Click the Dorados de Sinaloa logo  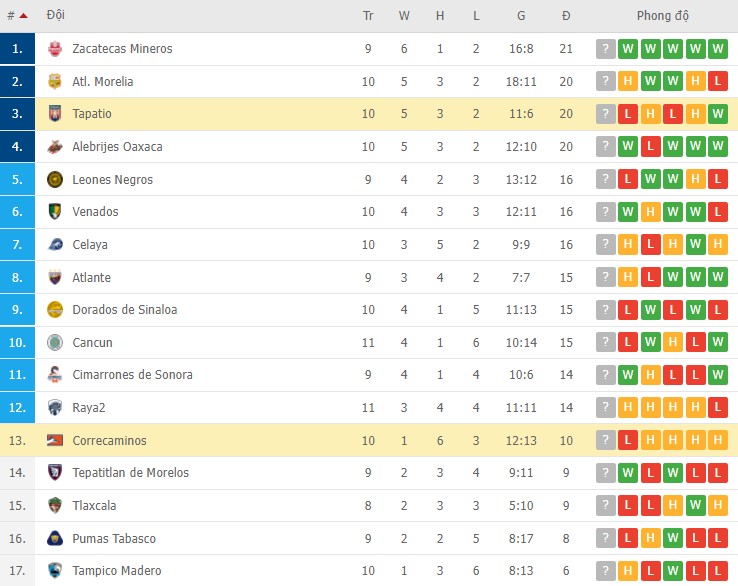point(55,310)
